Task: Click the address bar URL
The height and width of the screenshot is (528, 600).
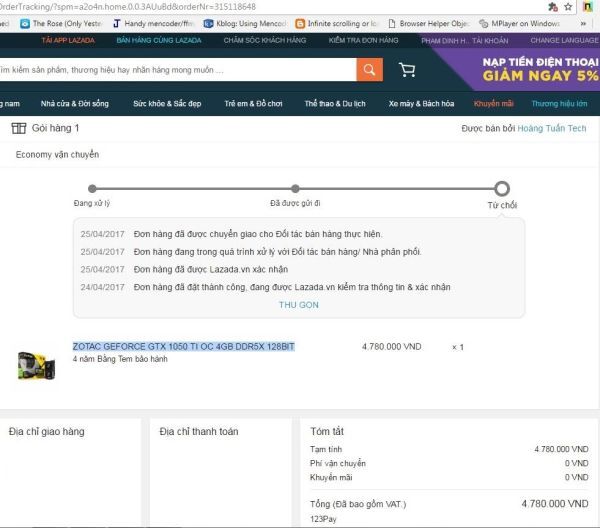Action: pyautogui.click(x=128, y=7)
